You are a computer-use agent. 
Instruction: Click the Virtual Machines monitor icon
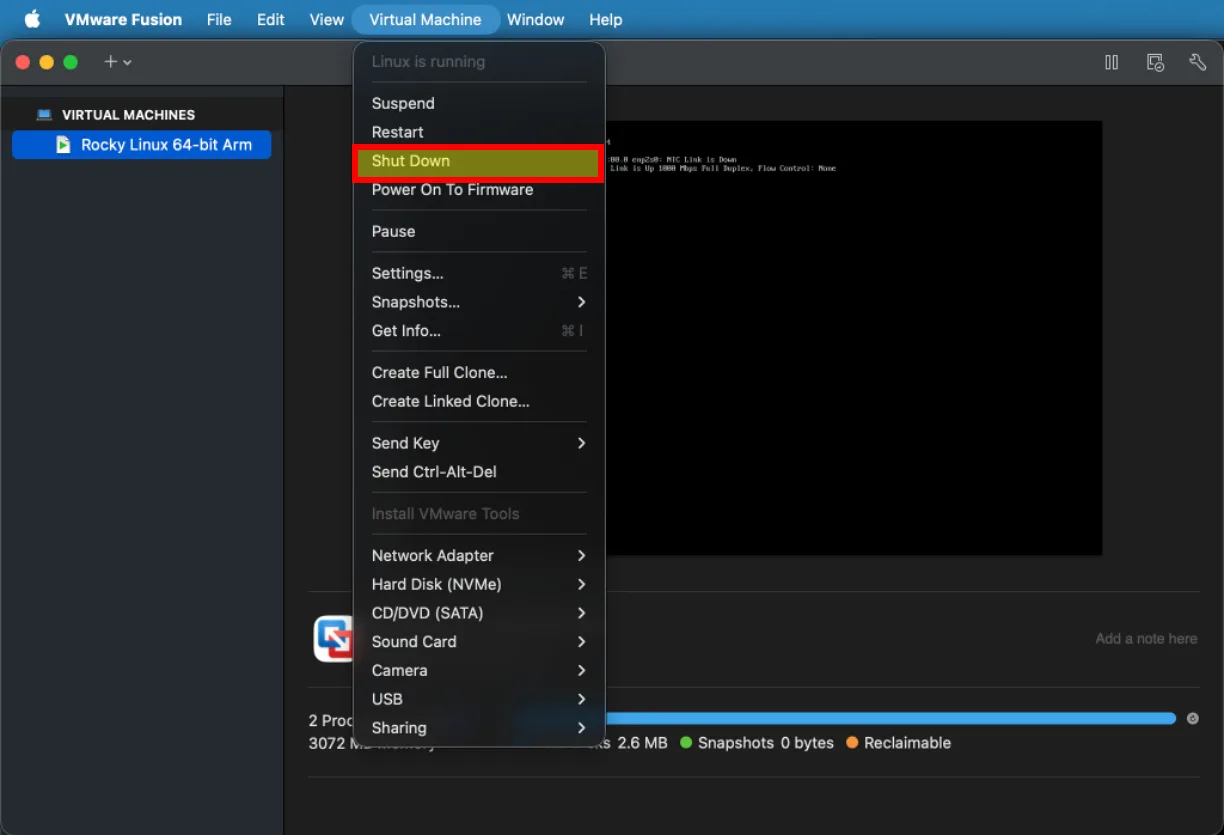point(44,115)
